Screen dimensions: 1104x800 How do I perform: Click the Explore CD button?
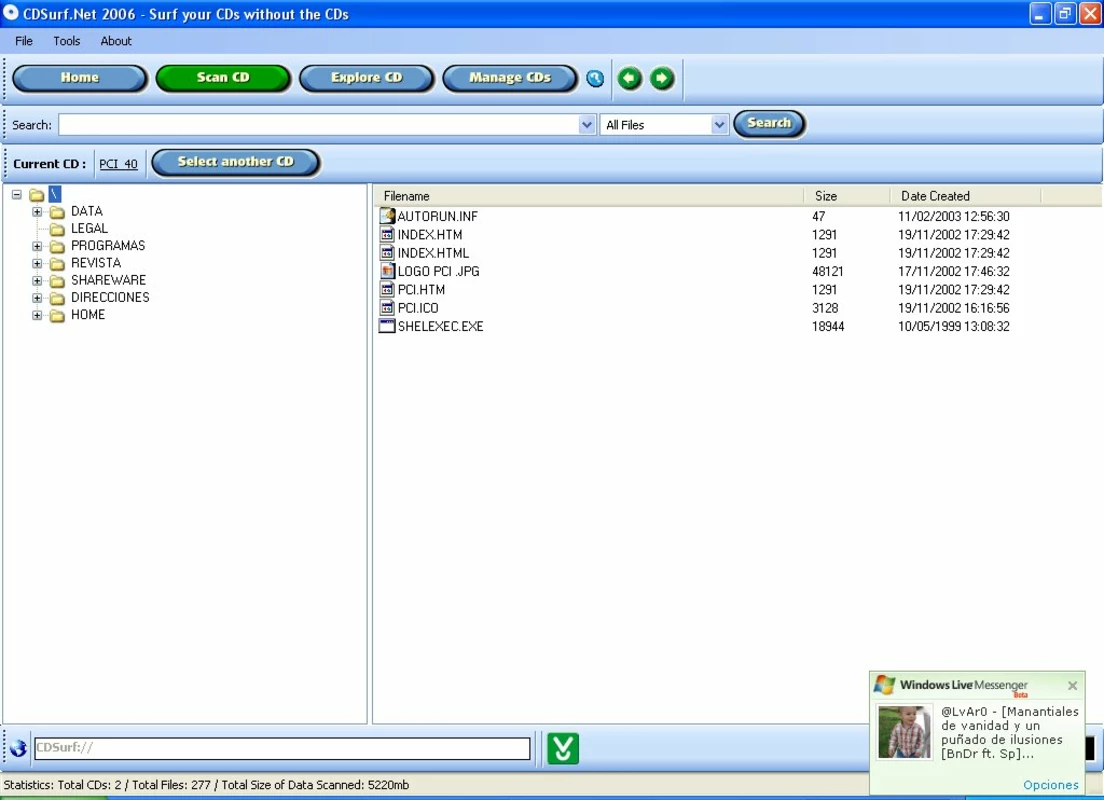pos(367,78)
